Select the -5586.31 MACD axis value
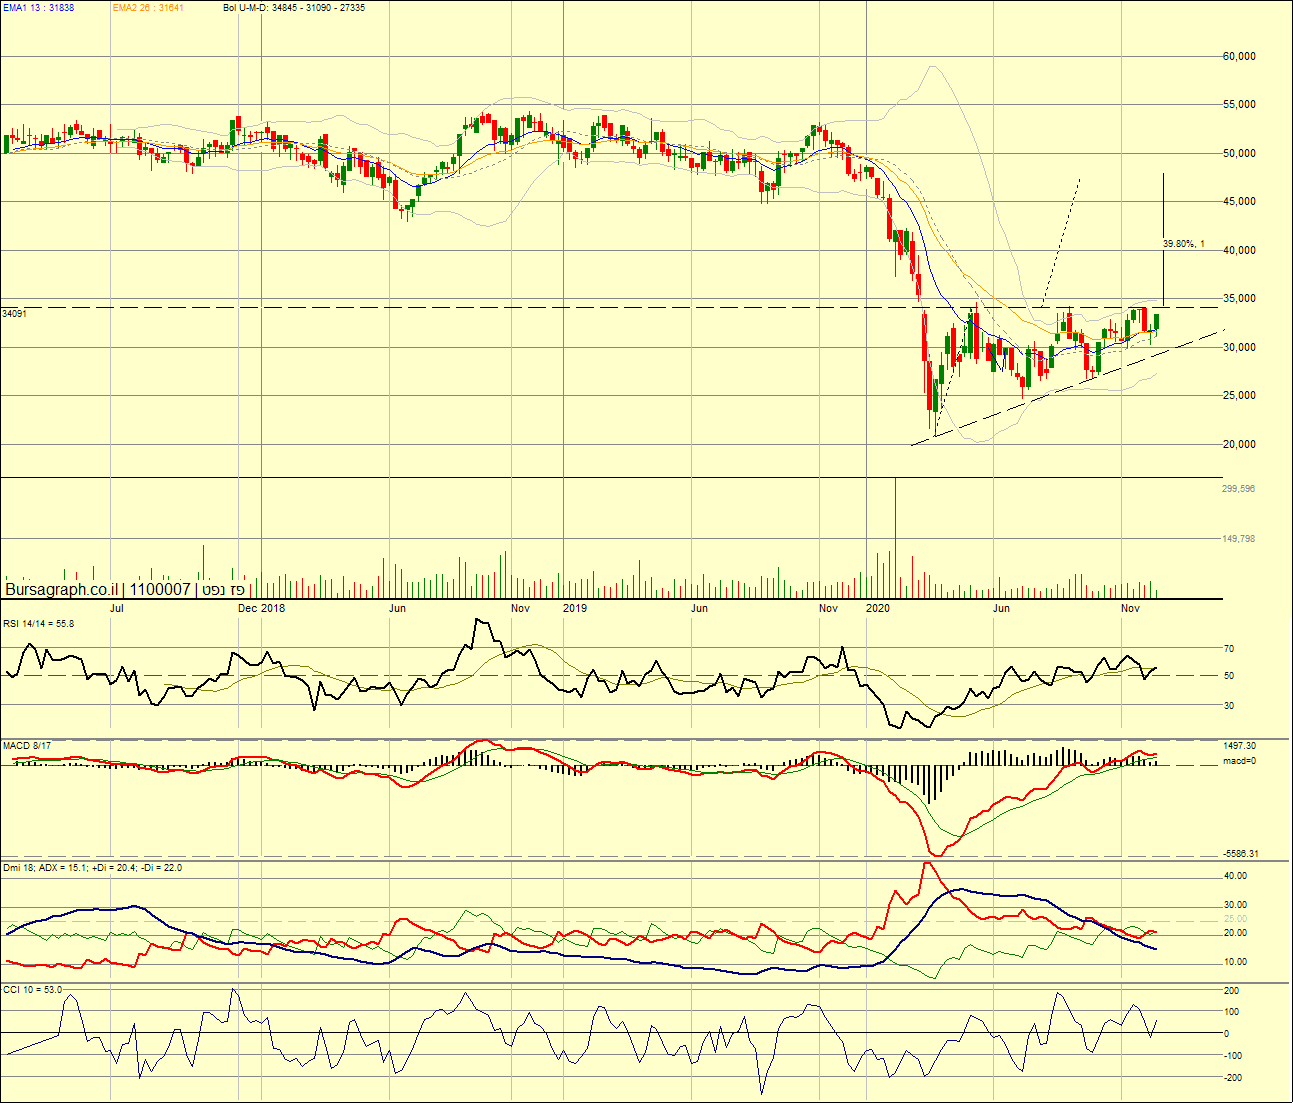This screenshot has height=1103, width=1293. (x=1239, y=854)
